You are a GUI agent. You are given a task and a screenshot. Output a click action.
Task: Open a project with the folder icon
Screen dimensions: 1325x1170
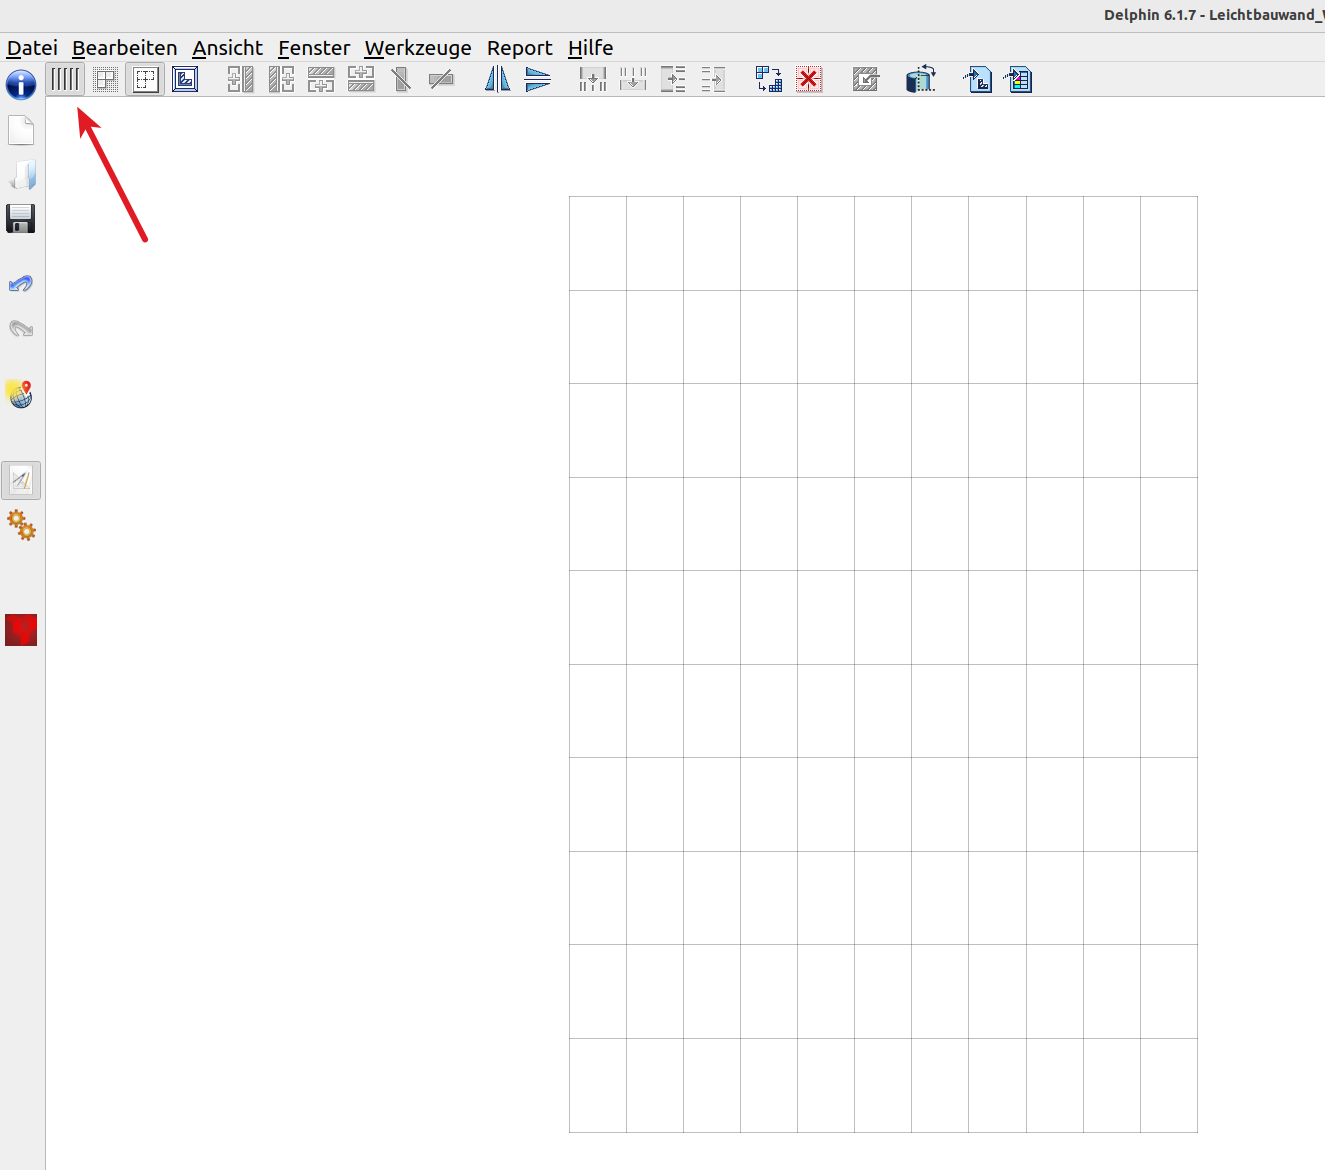(x=21, y=175)
